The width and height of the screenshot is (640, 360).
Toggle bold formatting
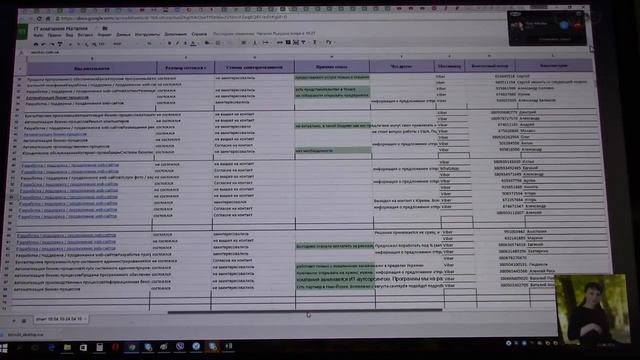click(x=170, y=43)
